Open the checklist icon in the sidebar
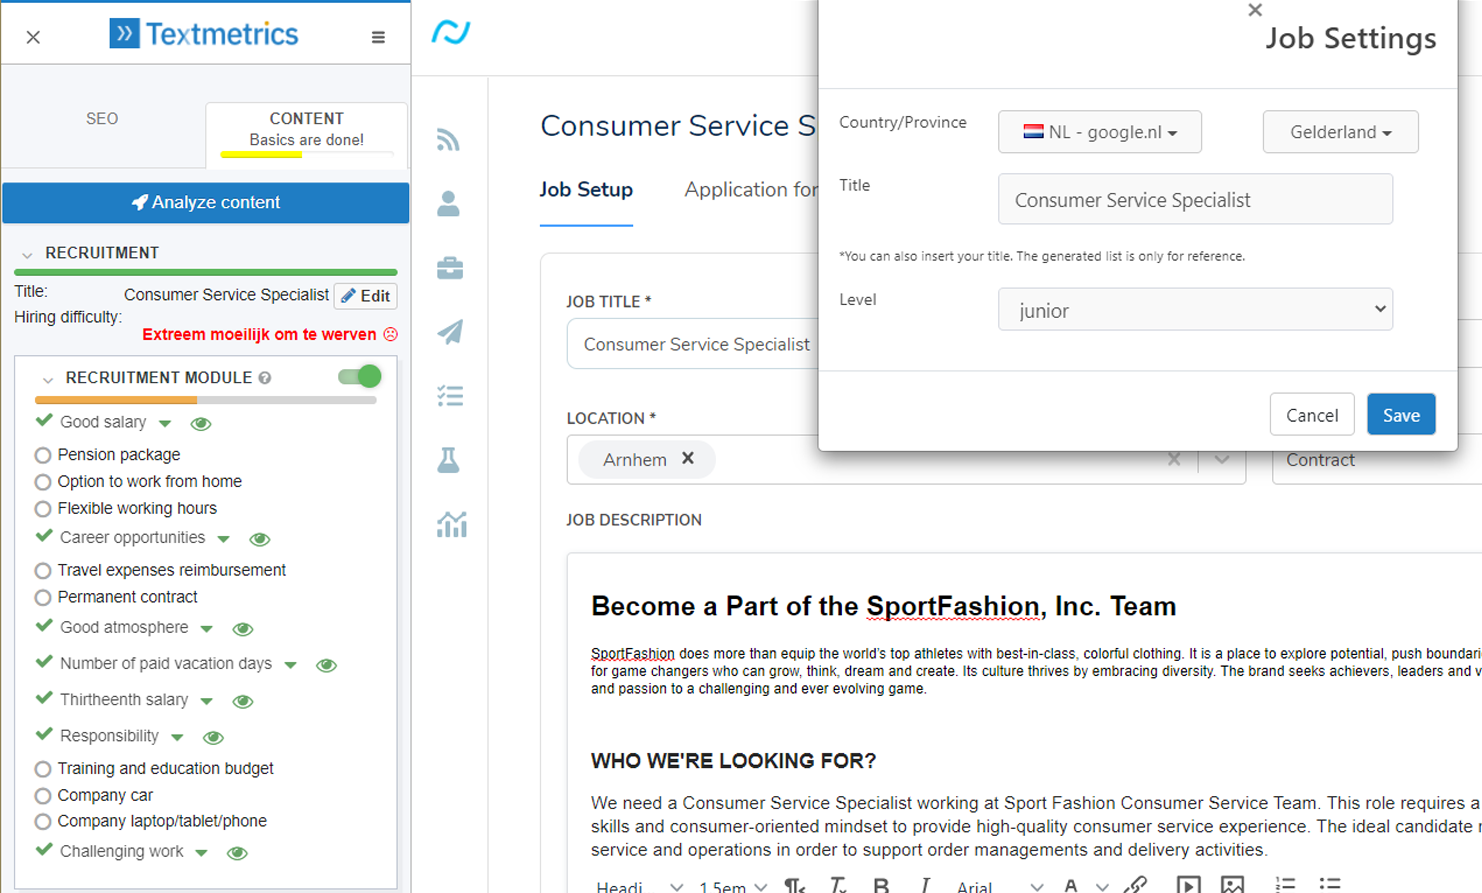 tap(450, 396)
